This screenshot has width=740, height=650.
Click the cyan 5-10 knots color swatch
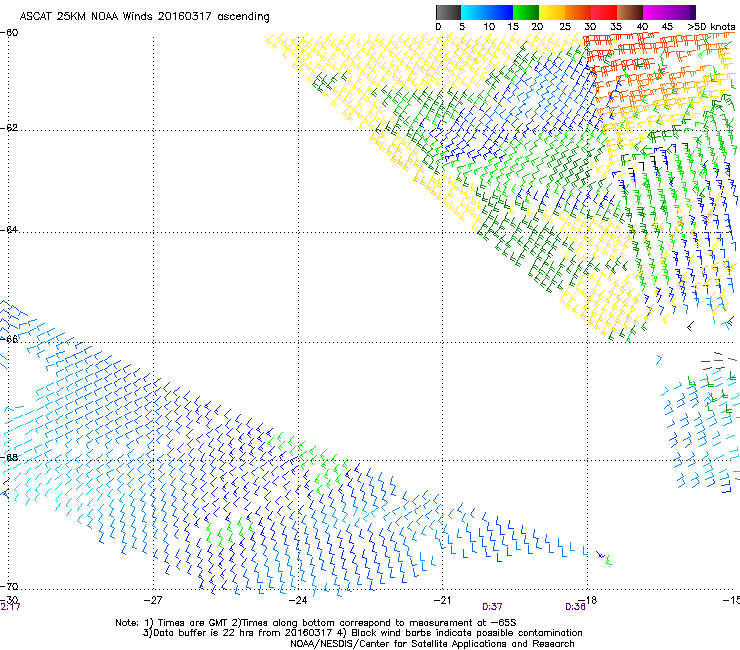pos(473,12)
